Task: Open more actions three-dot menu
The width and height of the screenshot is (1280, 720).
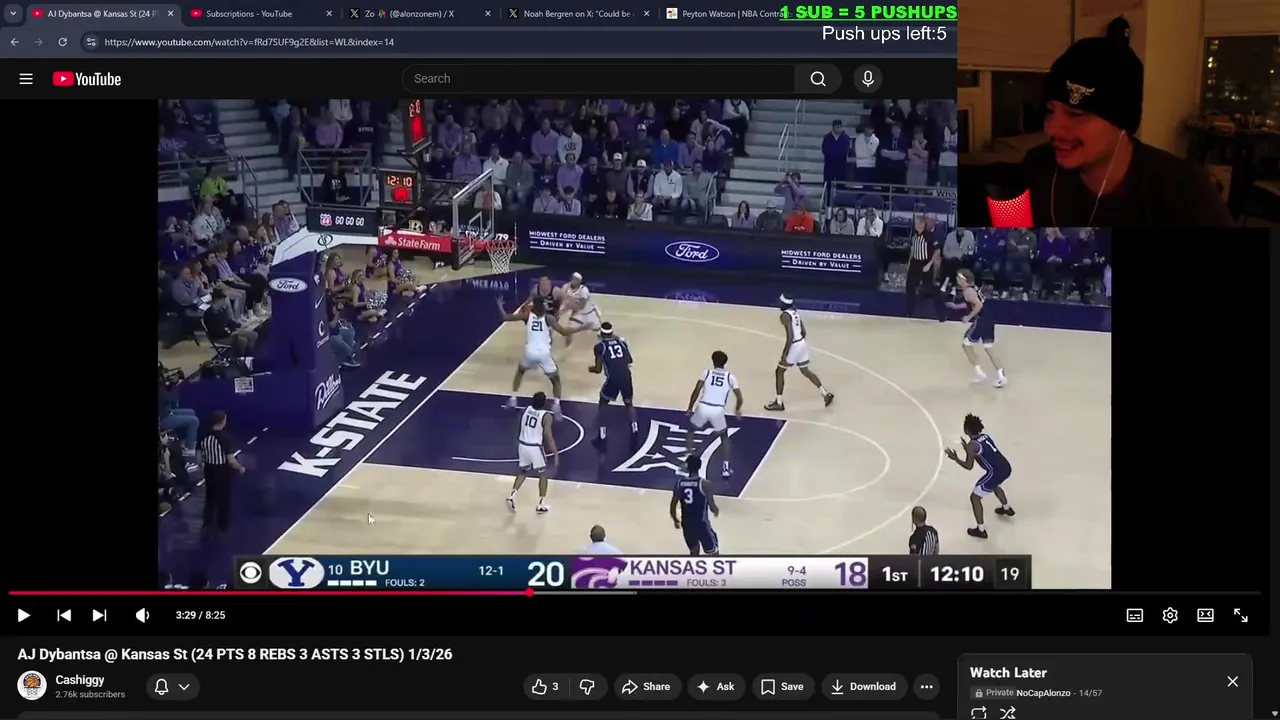Action: pos(927,686)
